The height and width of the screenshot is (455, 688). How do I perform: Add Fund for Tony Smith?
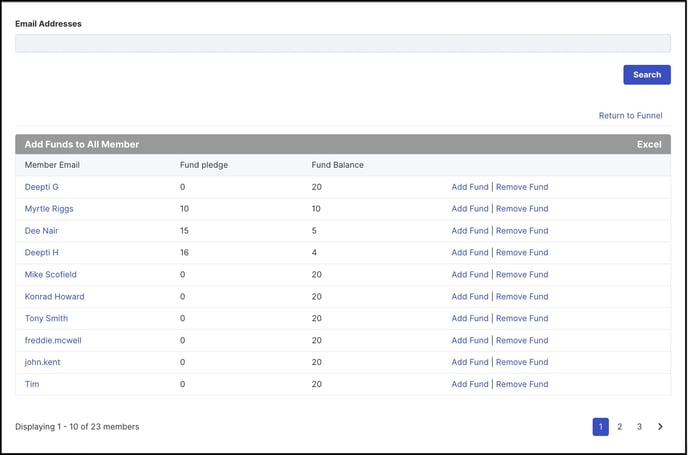[x=469, y=318]
